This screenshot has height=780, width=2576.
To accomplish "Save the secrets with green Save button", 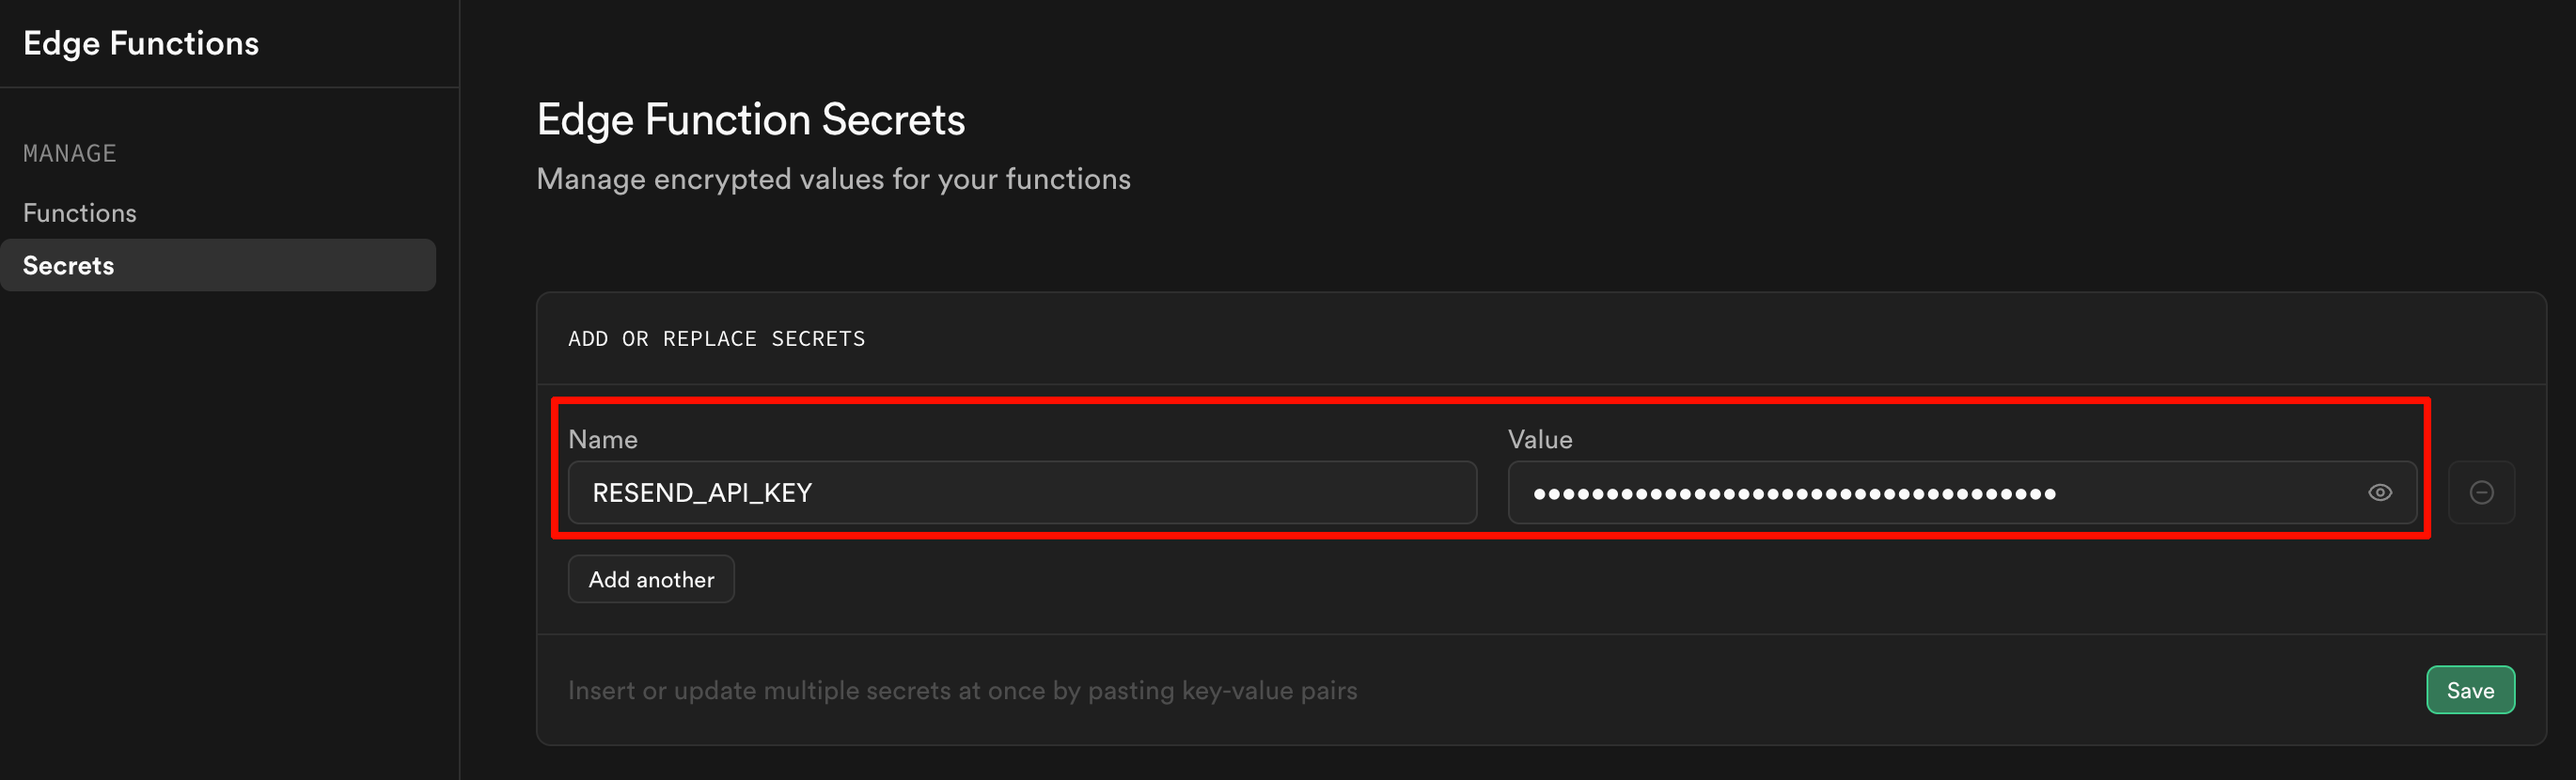I will [2469, 690].
